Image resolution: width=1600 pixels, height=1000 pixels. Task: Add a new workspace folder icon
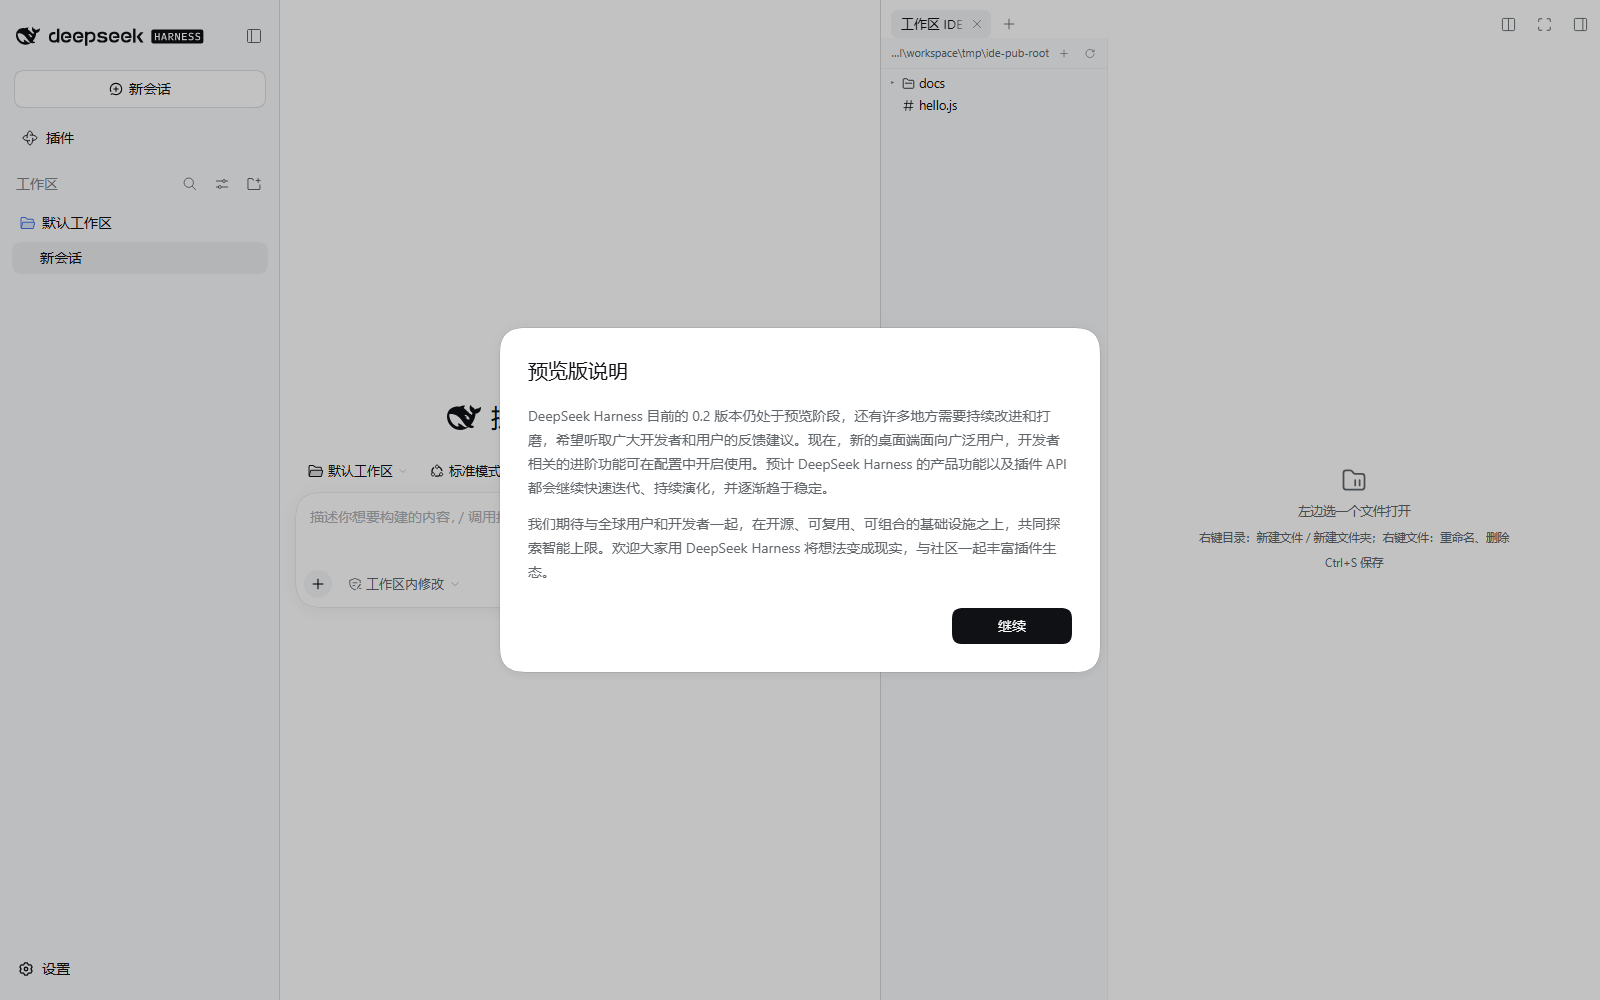pyautogui.click(x=254, y=184)
